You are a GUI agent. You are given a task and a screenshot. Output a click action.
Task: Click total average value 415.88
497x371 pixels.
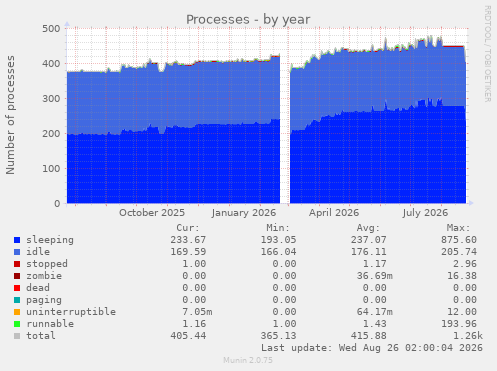click(x=368, y=336)
